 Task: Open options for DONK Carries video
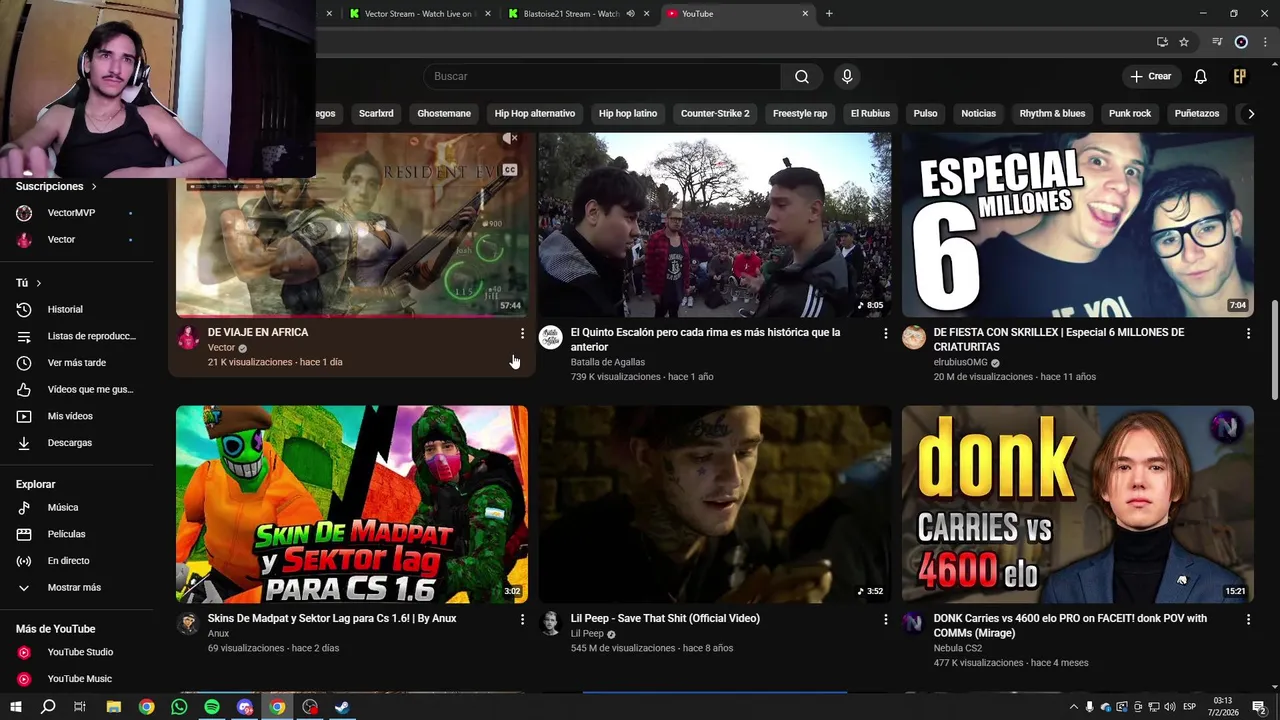(x=1248, y=620)
